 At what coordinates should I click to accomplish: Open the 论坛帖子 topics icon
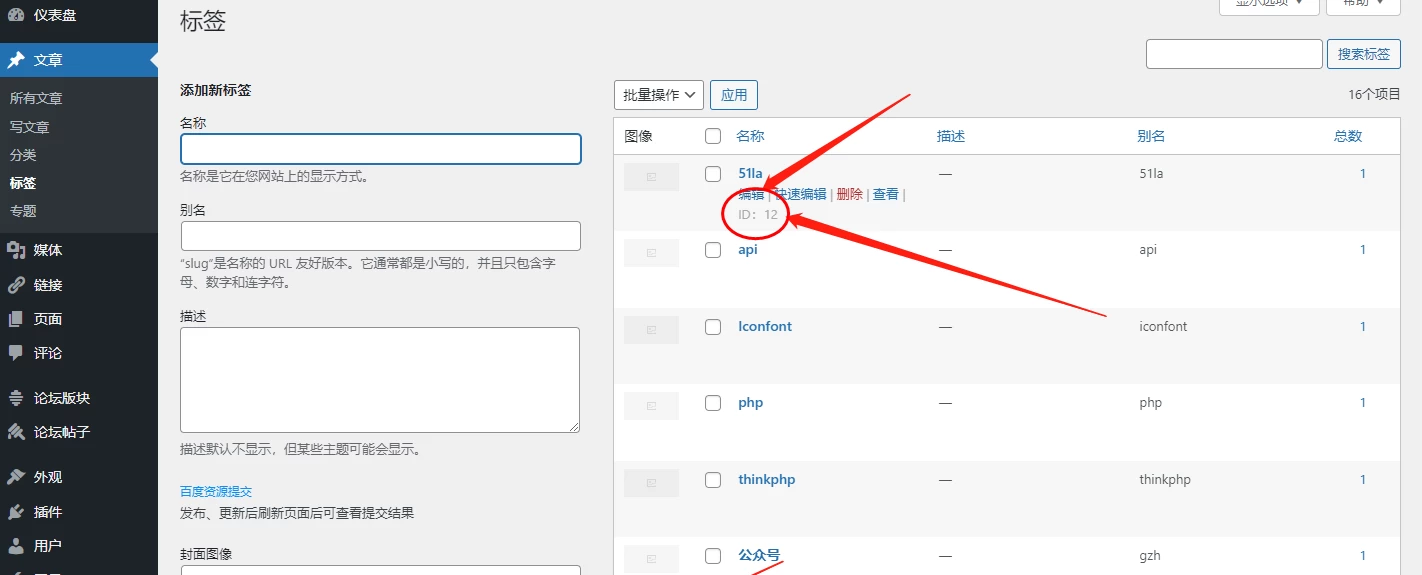pyautogui.click(x=16, y=432)
